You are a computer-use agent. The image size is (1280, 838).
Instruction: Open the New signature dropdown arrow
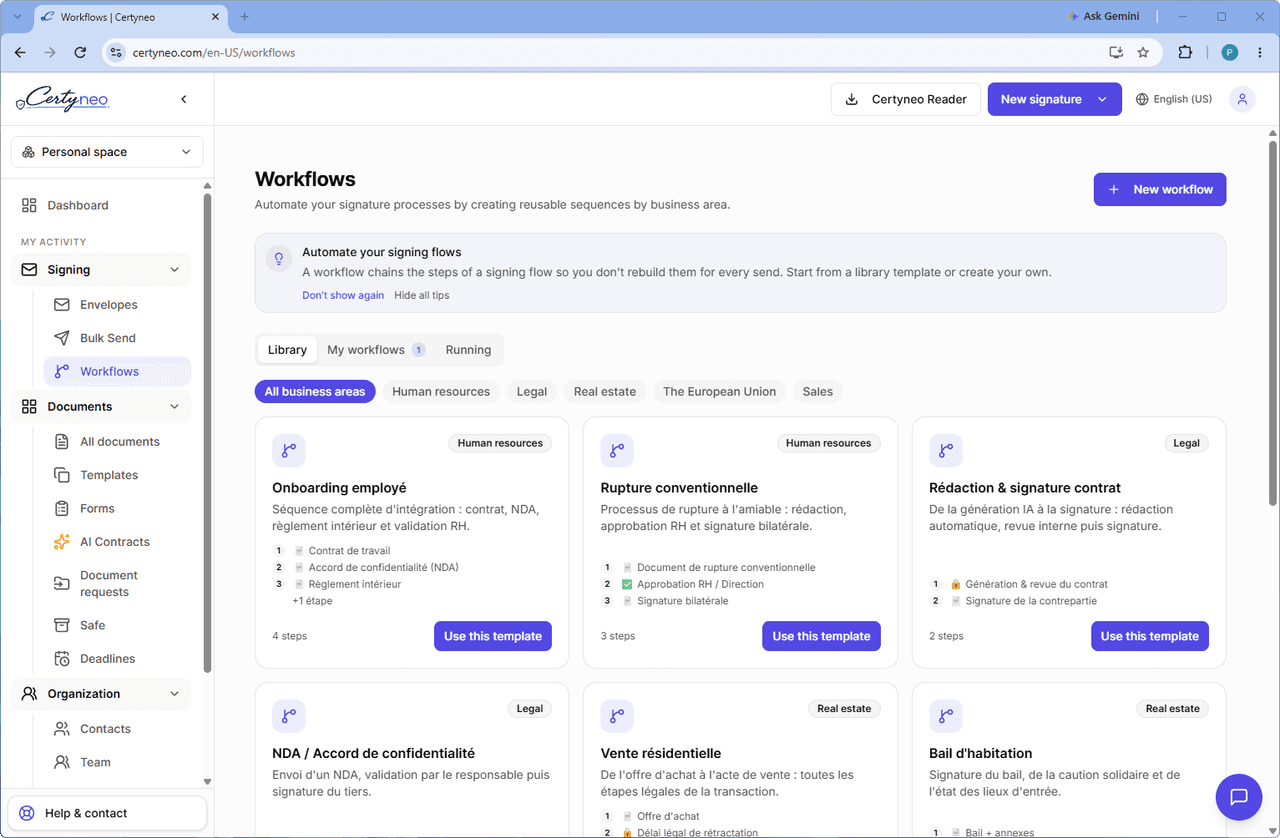tap(1103, 99)
